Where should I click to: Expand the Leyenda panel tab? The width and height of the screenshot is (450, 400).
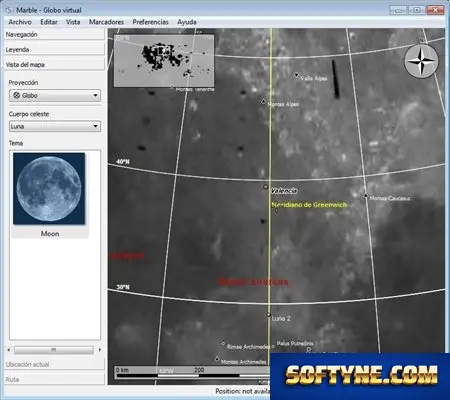(54, 50)
